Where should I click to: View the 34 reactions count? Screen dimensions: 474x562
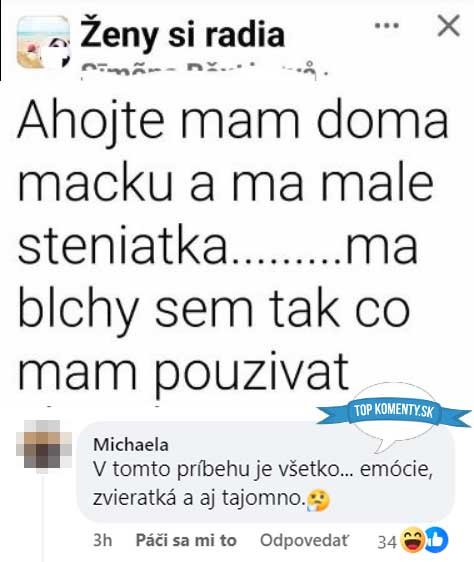pyautogui.click(x=387, y=542)
